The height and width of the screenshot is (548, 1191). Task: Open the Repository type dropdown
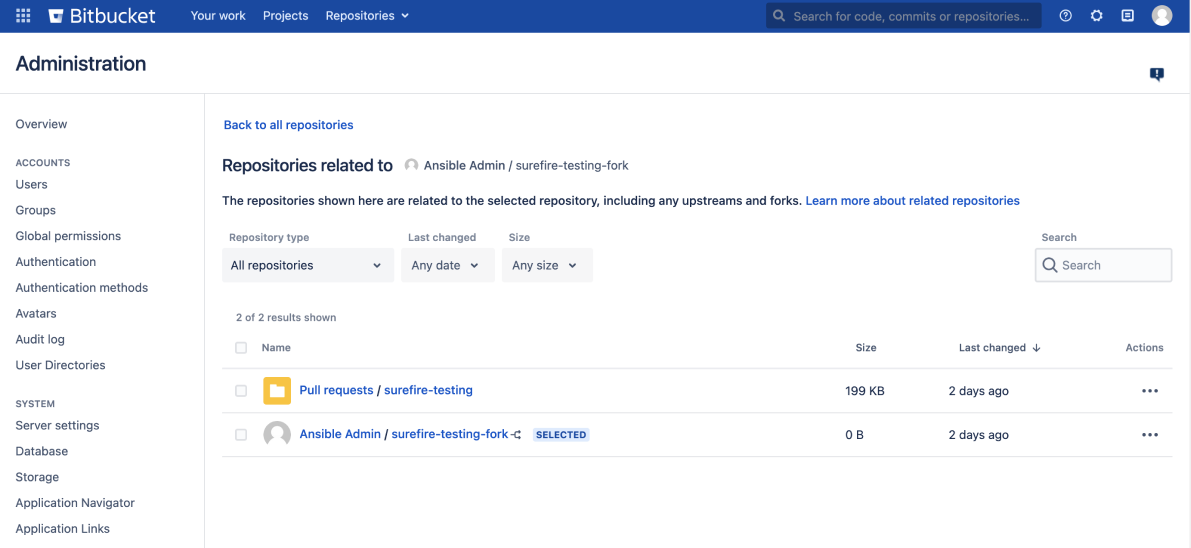click(x=308, y=265)
